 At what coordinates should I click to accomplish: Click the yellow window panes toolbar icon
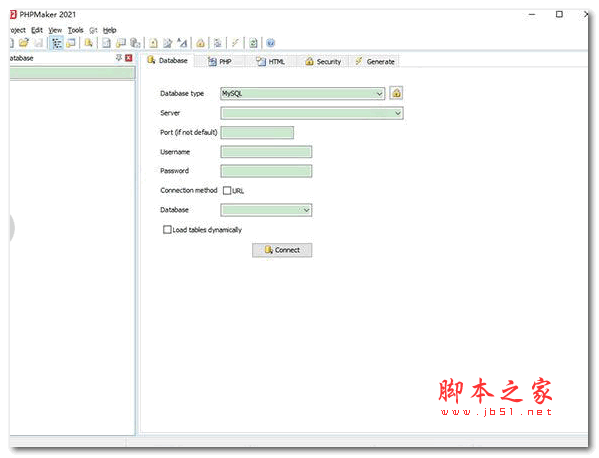click(71, 43)
